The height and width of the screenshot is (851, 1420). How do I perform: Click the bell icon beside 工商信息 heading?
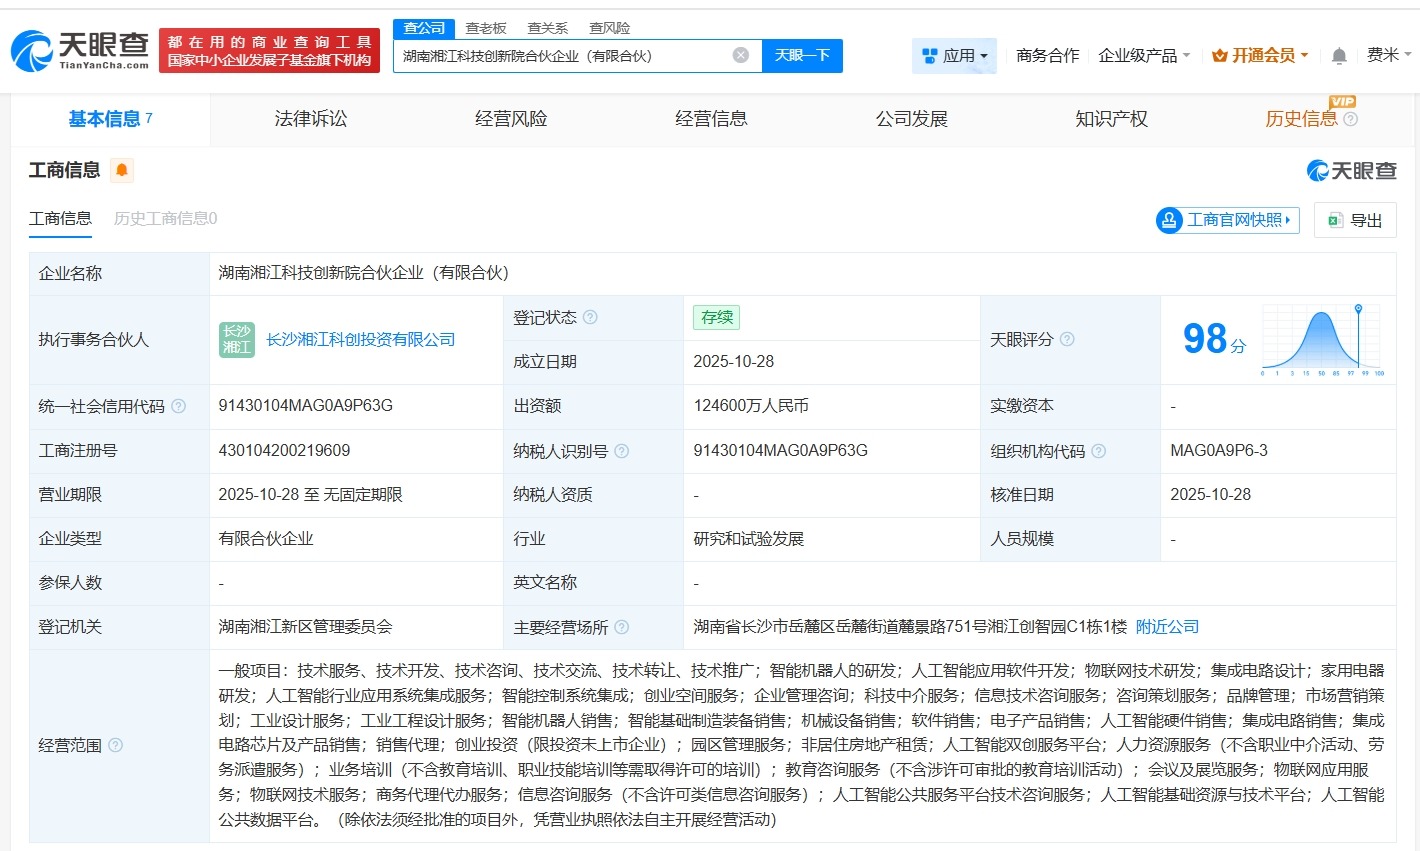(122, 170)
